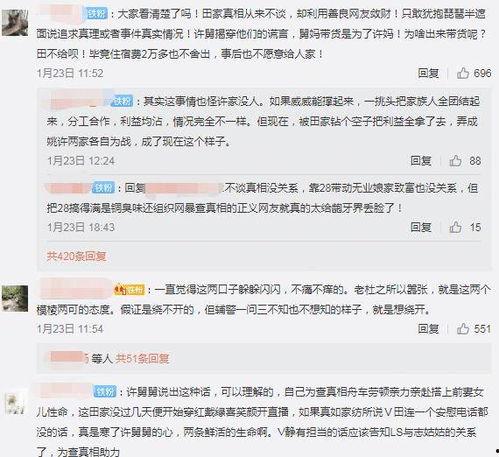Image resolution: width=499 pixels, height=457 pixels.
Task: Reply to the 11:52 comment
Action: click(428, 73)
